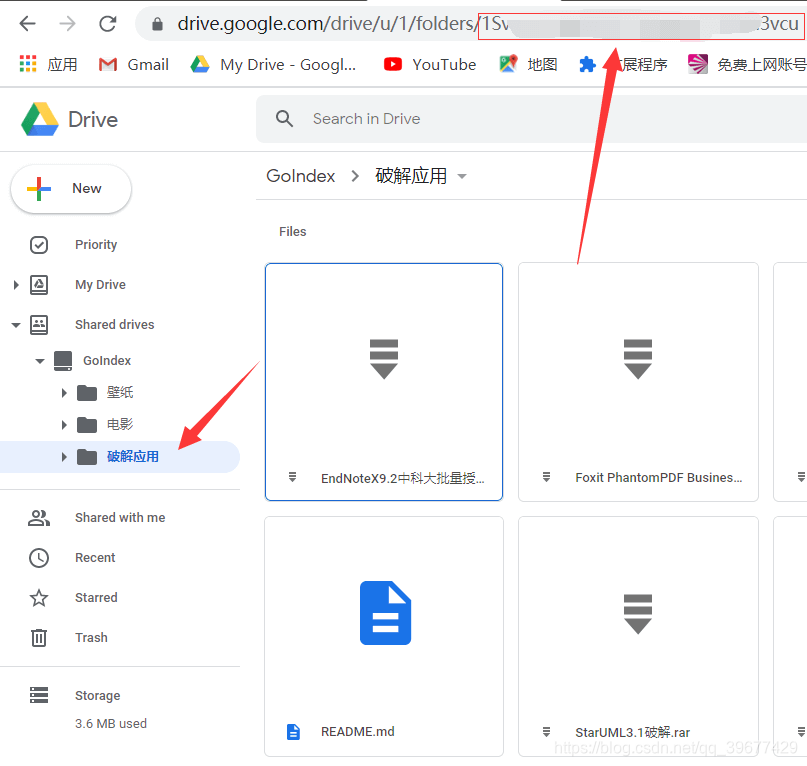This screenshot has height=766, width=807.
Task: Select the GoIndex shared drive
Action: point(107,360)
